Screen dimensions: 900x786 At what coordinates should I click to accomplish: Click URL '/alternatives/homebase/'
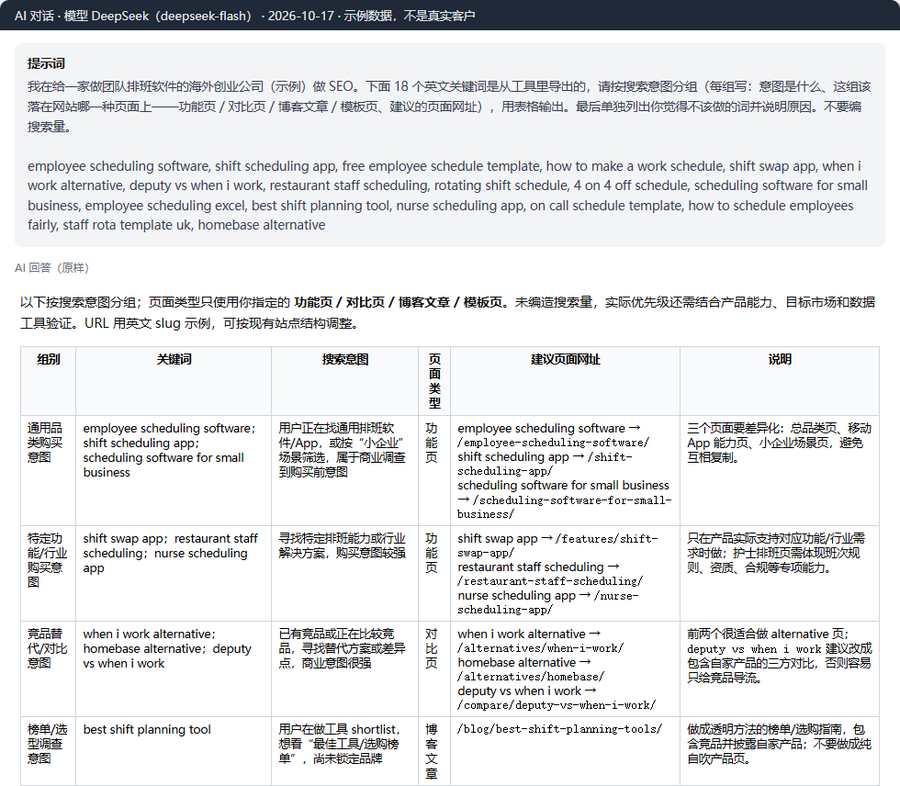point(530,677)
